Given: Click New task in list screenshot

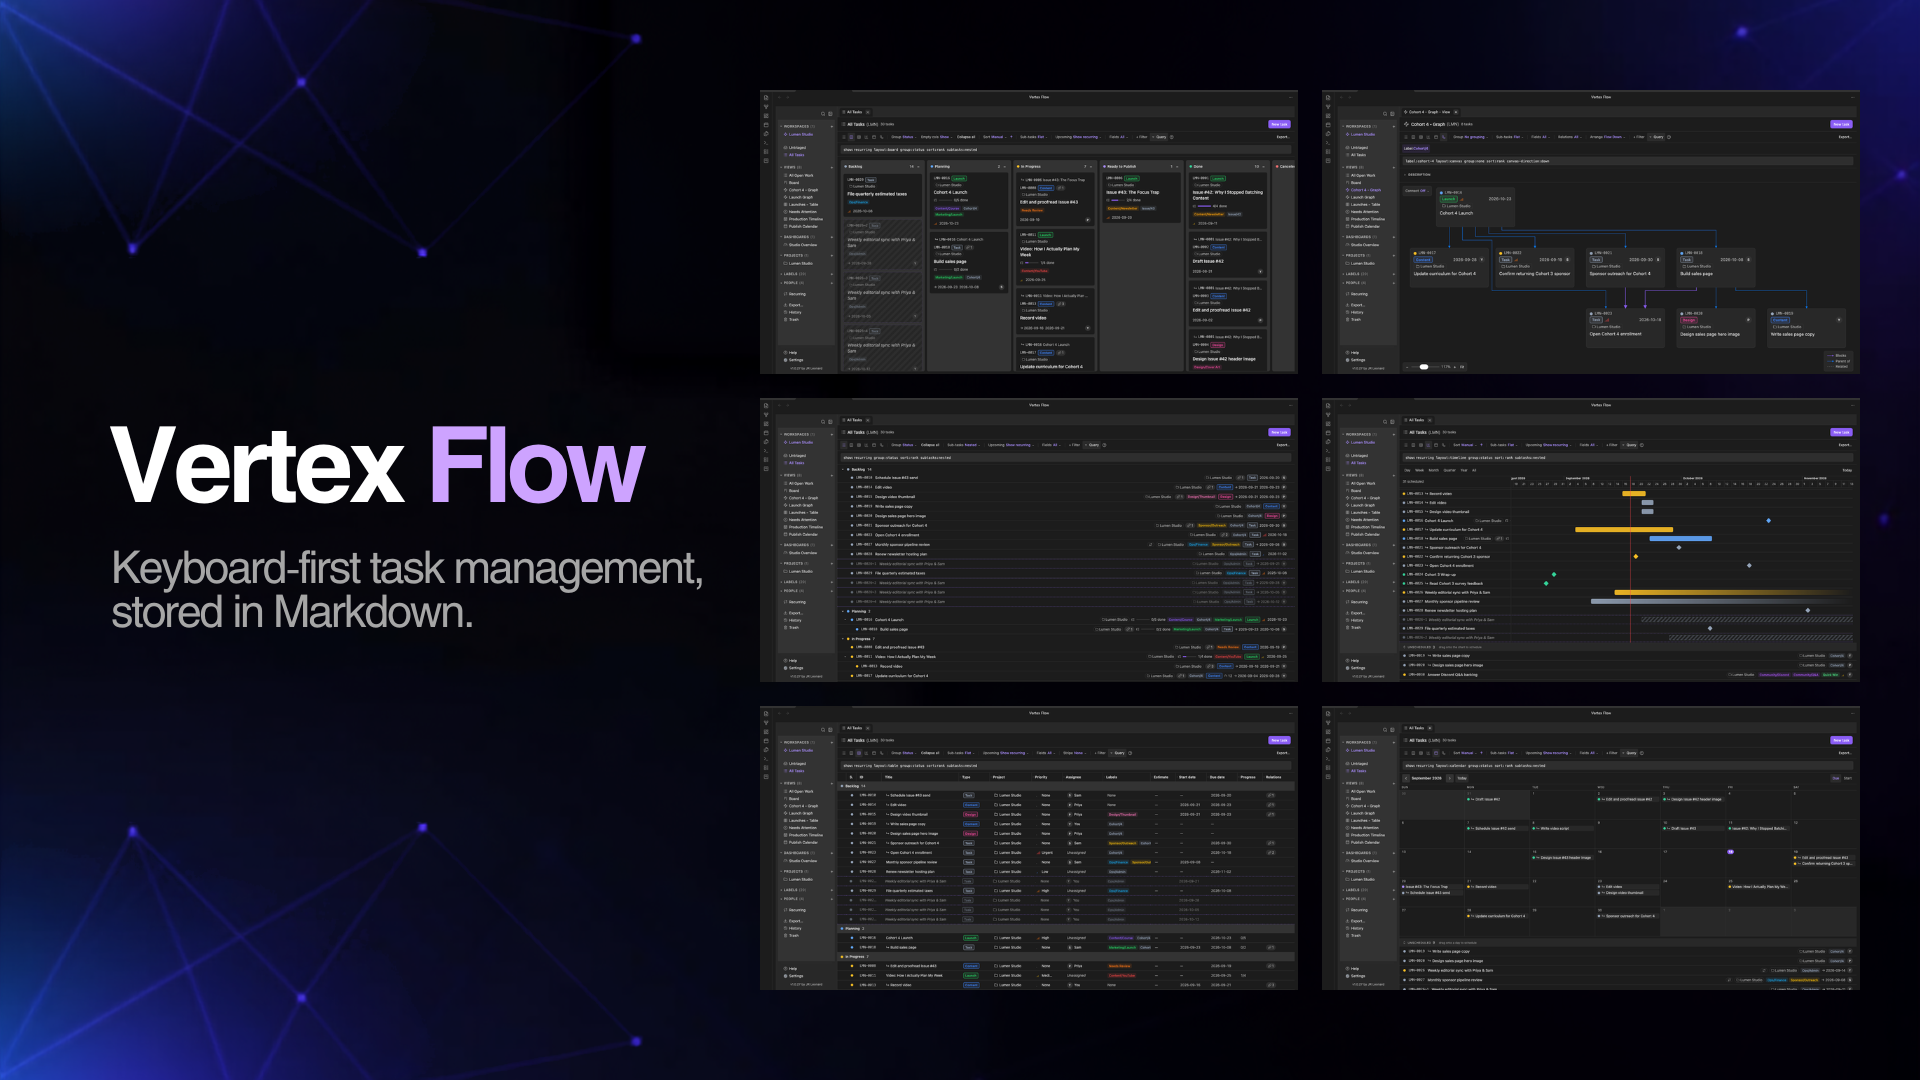Looking at the screenshot, I should (1279, 432).
